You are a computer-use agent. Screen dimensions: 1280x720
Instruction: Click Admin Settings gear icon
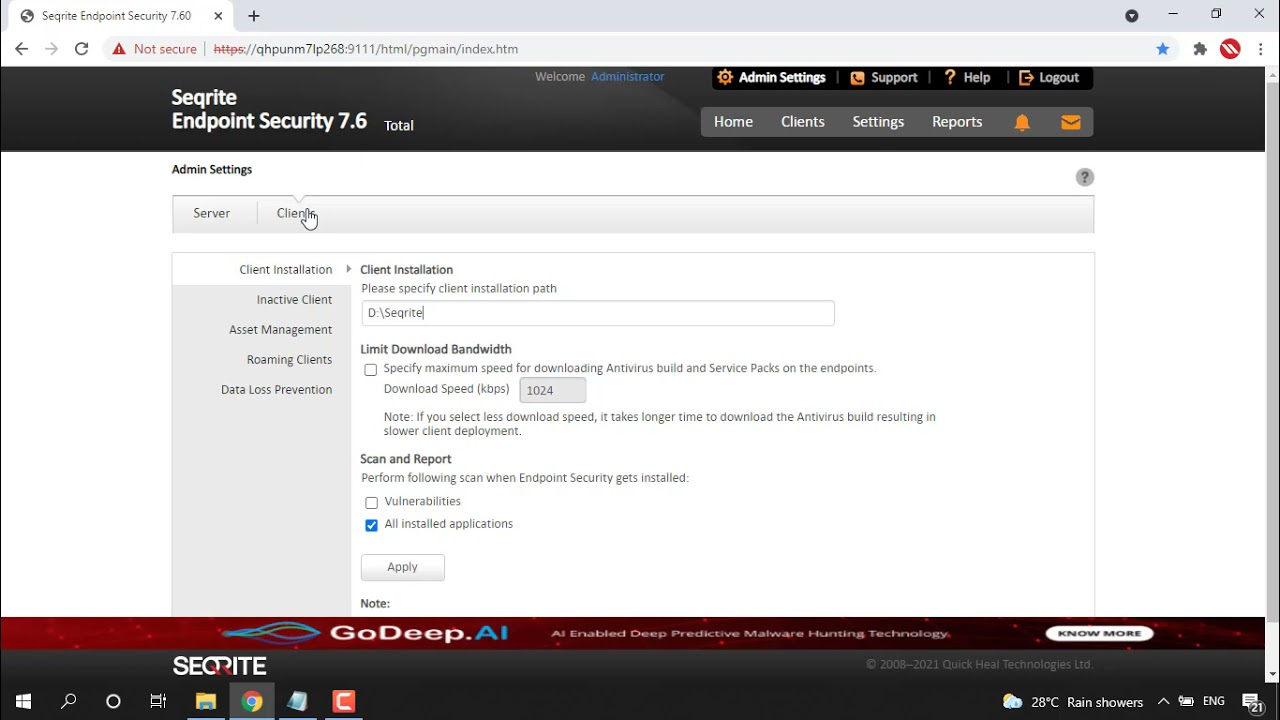(725, 77)
